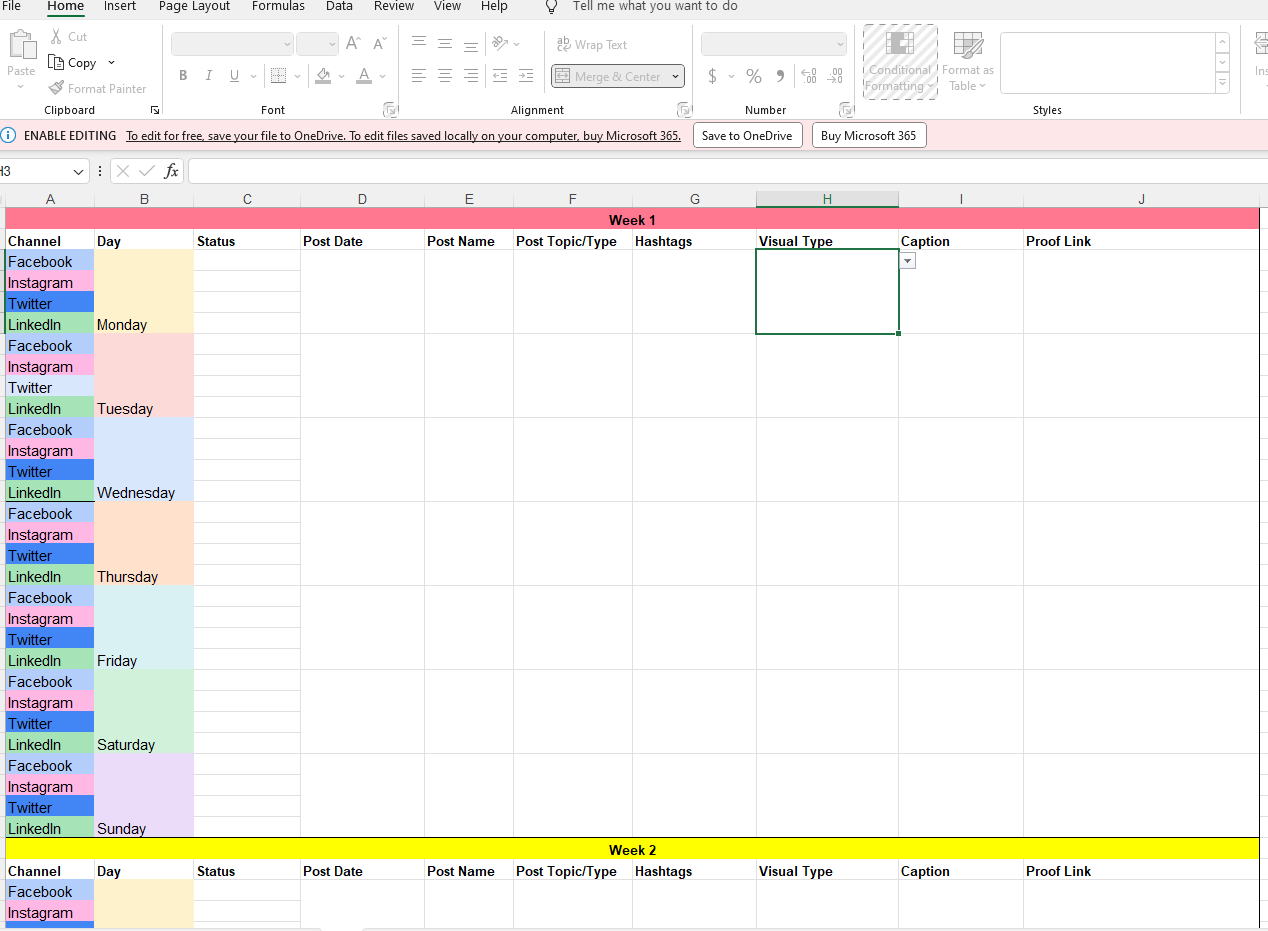Click the Tell Me lightbulb icon
Viewport: 1268px width, 931px height.
pos(551,6)
